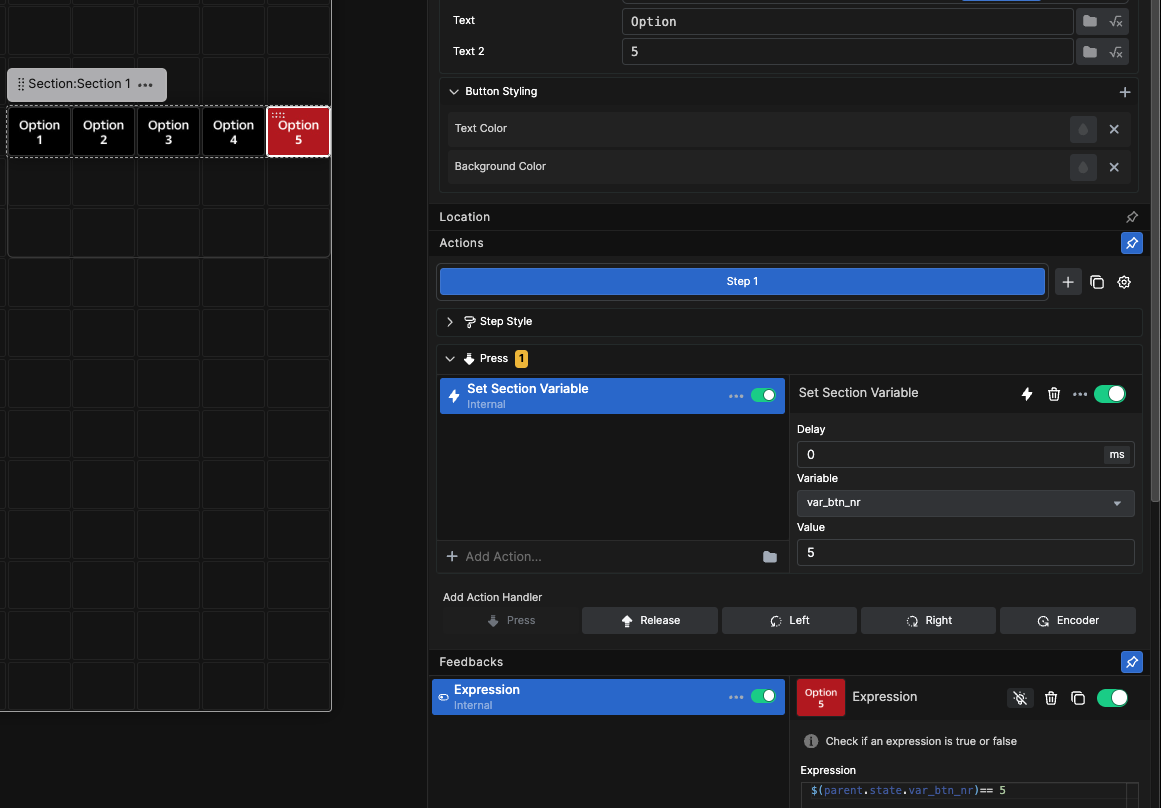Disable Expression feedback using detail toggle
1161x808 pixels.
coord(1112,698)
